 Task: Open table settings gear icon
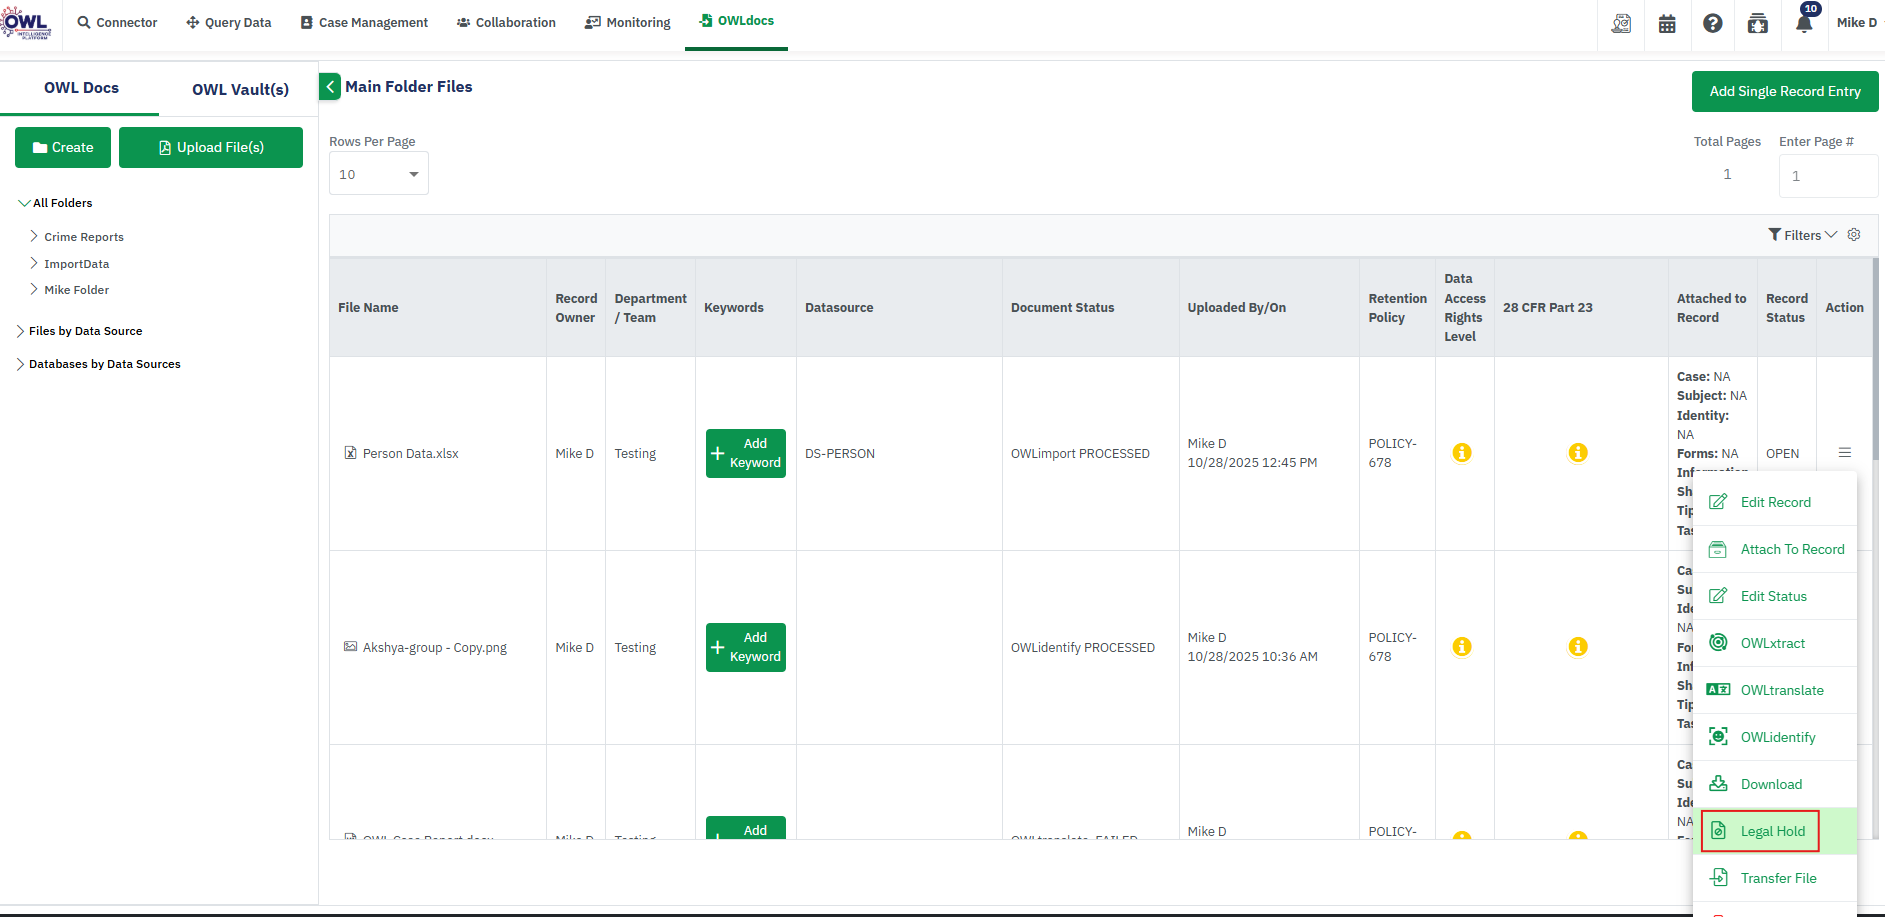(x=1854, y=235)
